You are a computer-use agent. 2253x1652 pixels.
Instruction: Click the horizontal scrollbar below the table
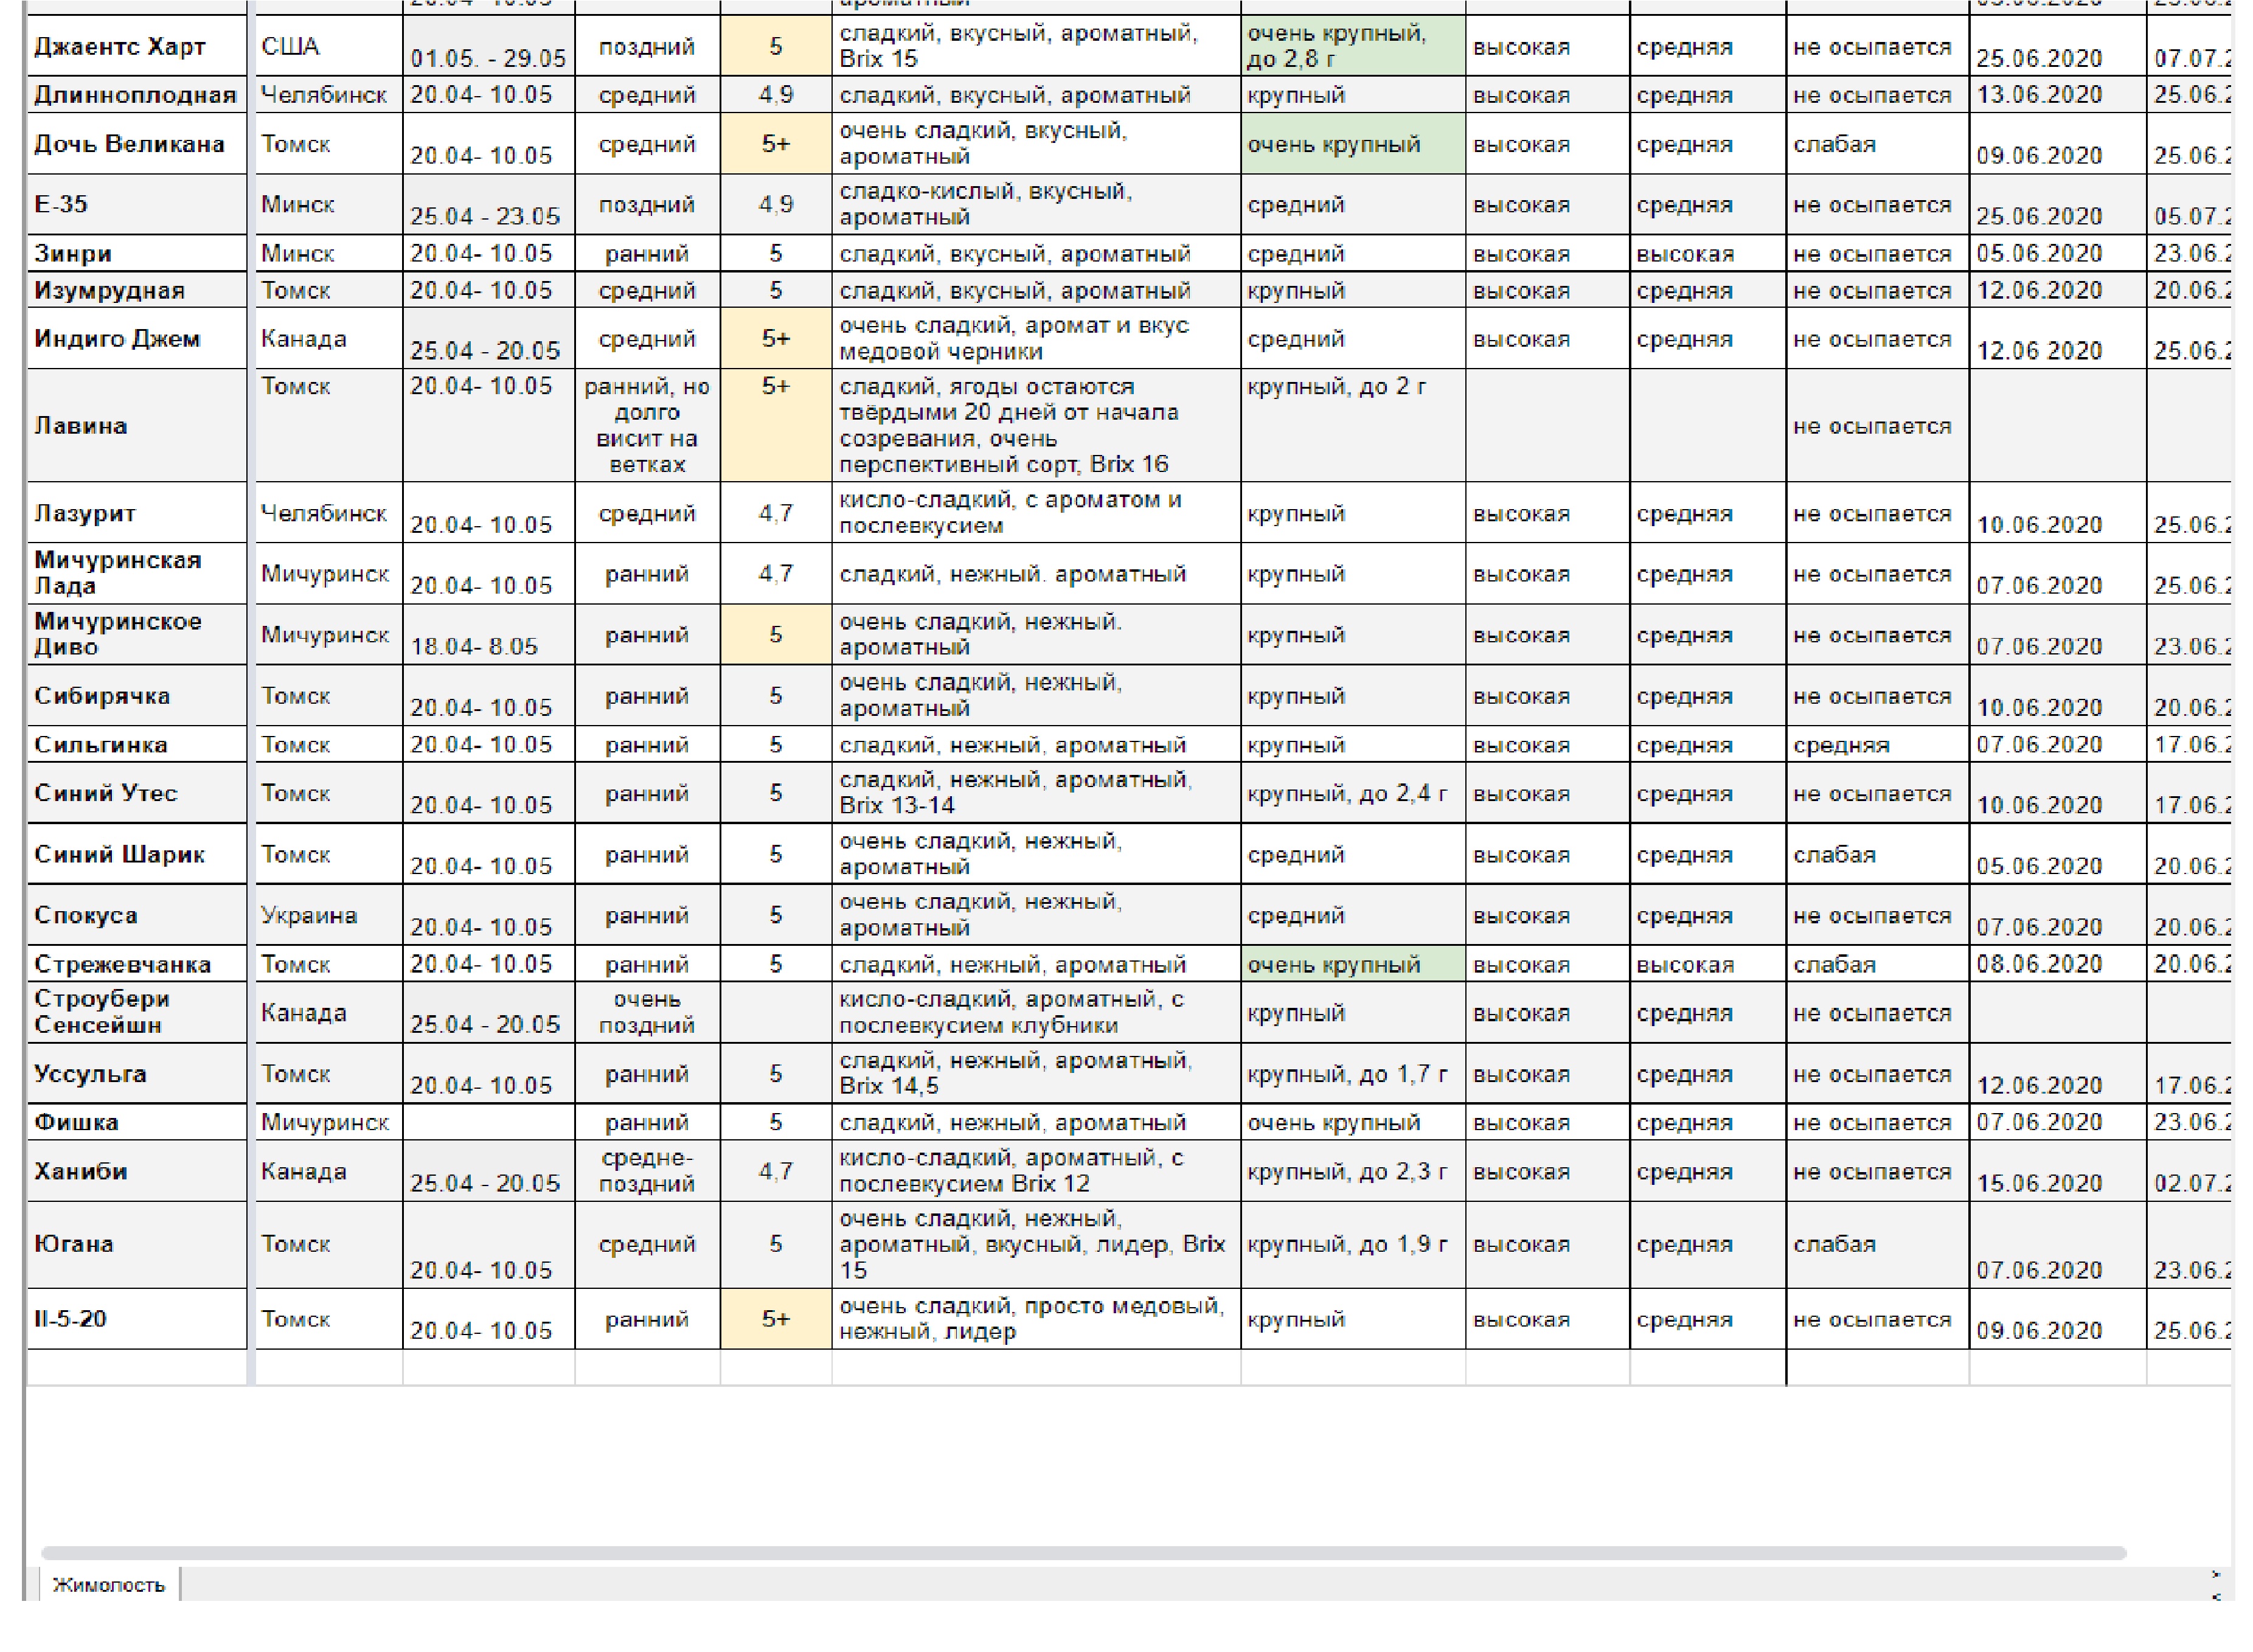(x=1083, y=1553)
